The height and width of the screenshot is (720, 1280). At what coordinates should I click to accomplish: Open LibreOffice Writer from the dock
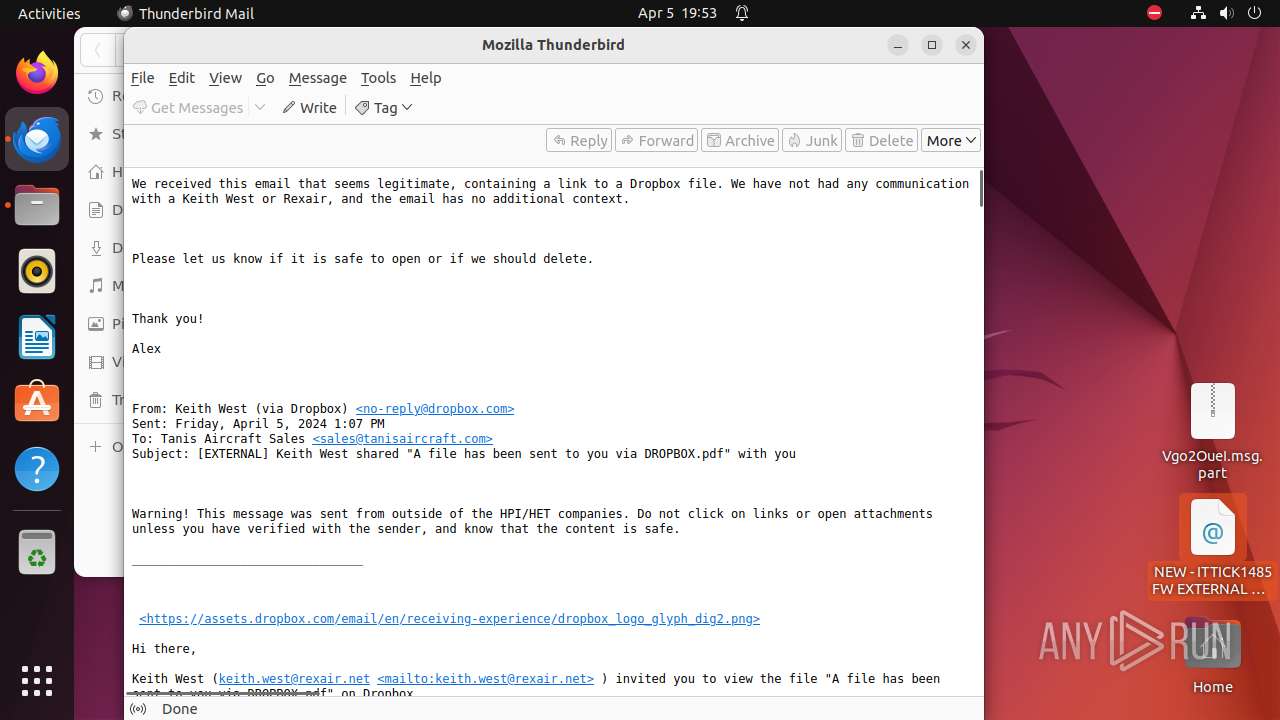[37, 337]
